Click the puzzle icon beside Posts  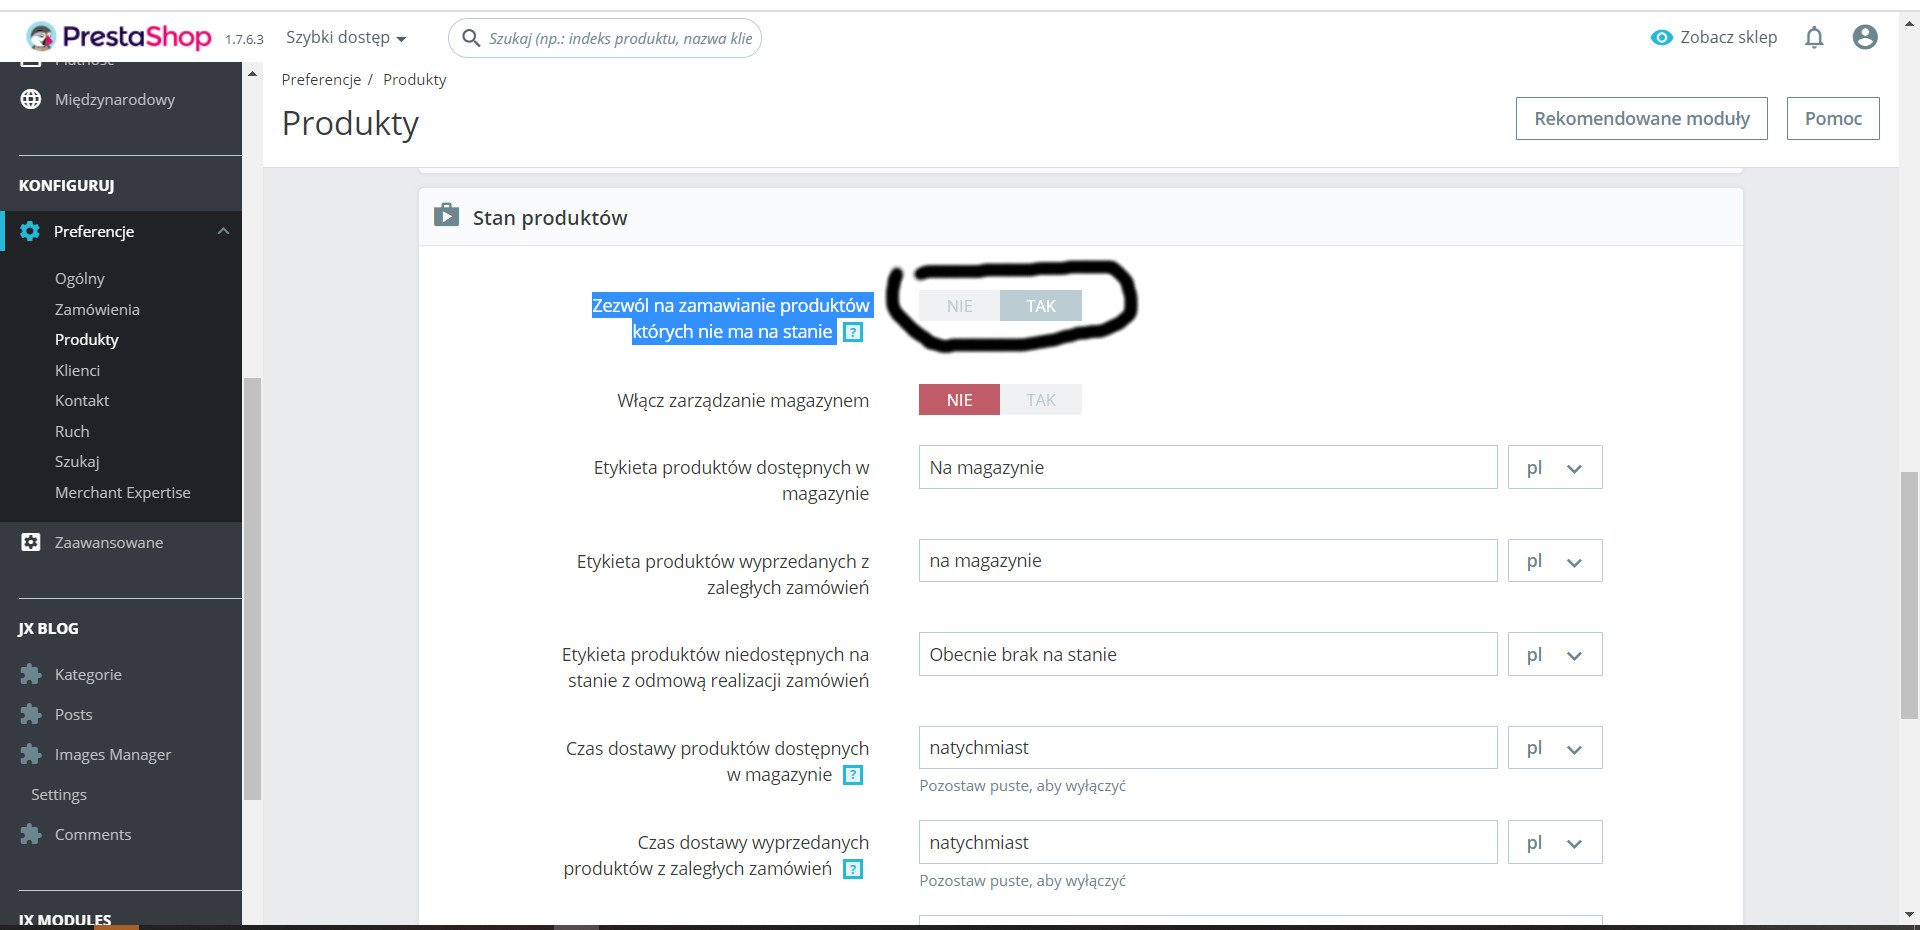pos(31,714)
